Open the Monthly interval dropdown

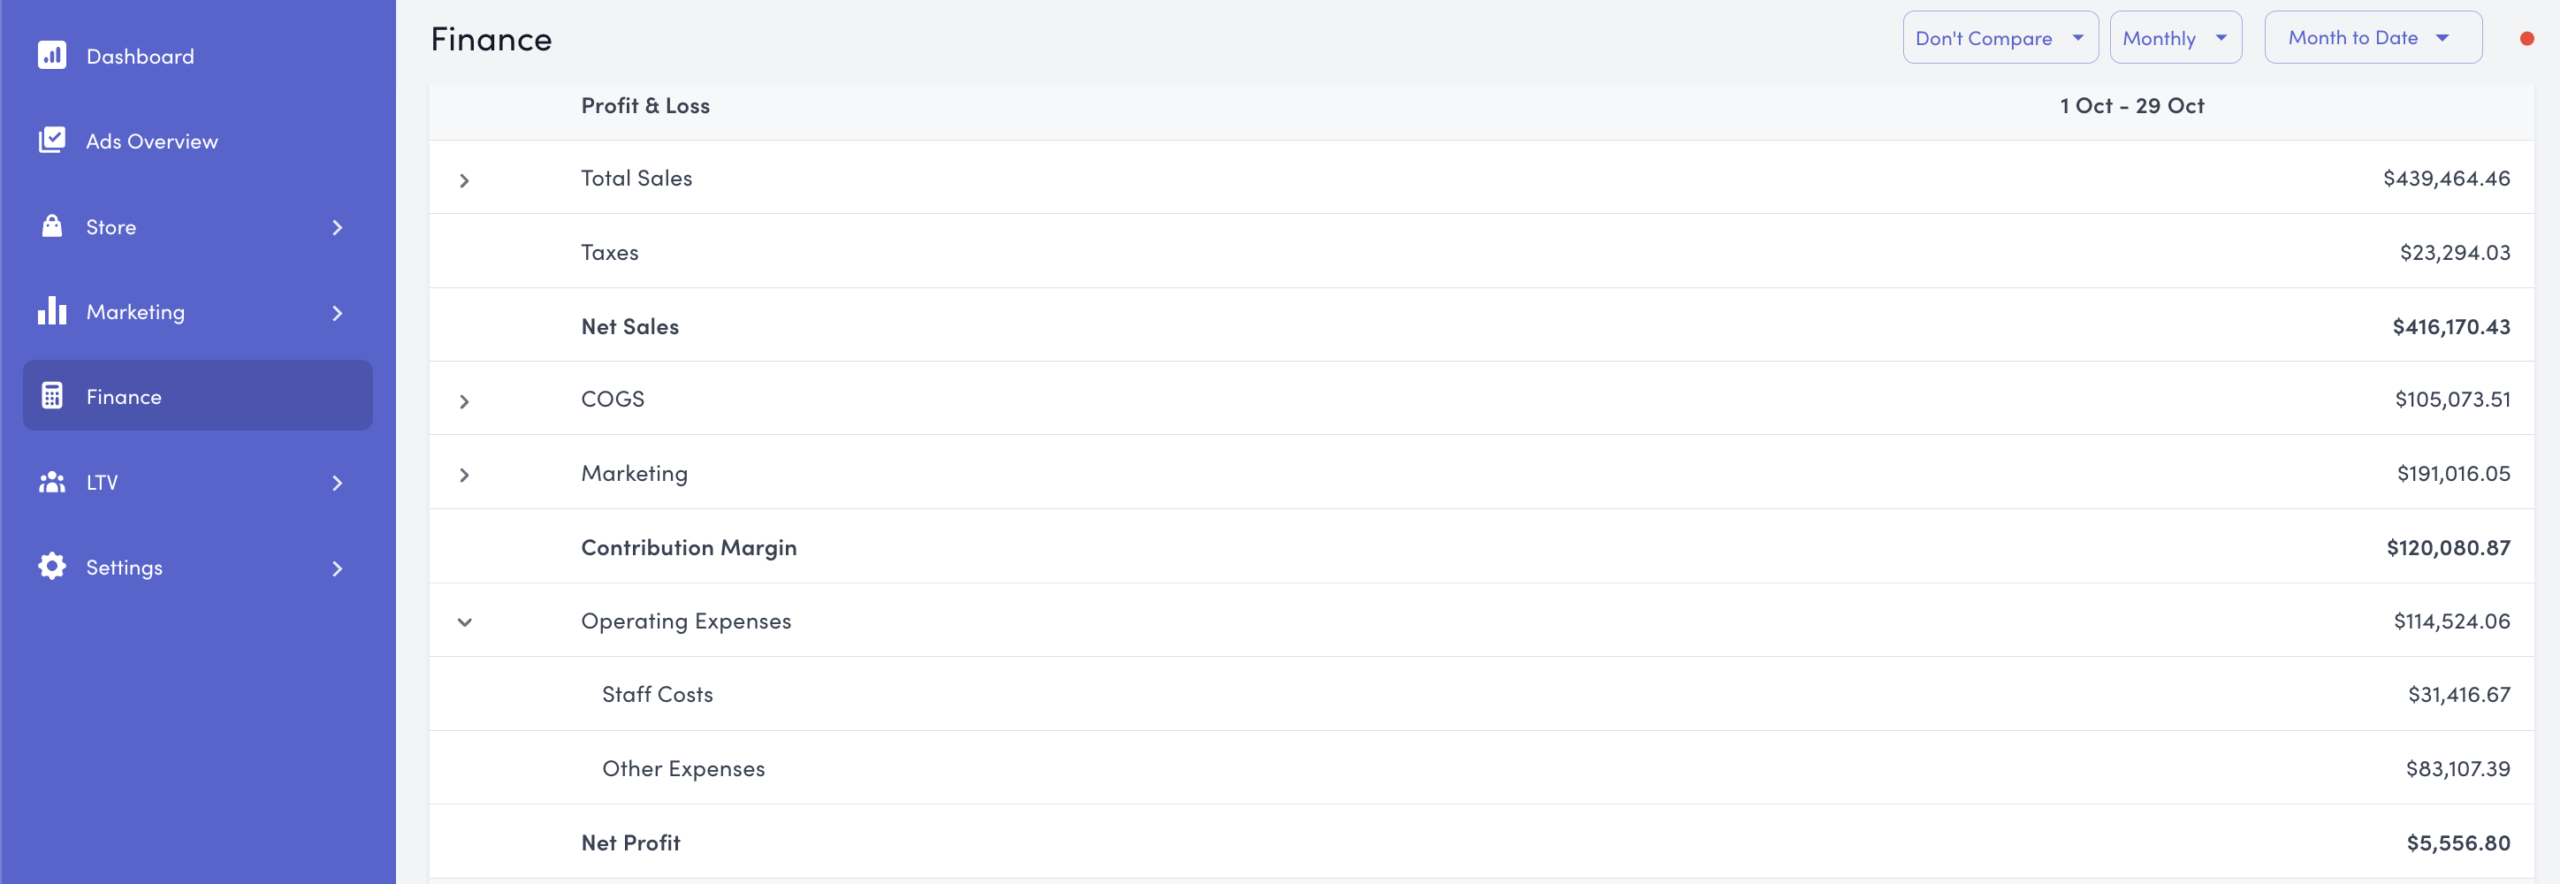(2175, 38)
